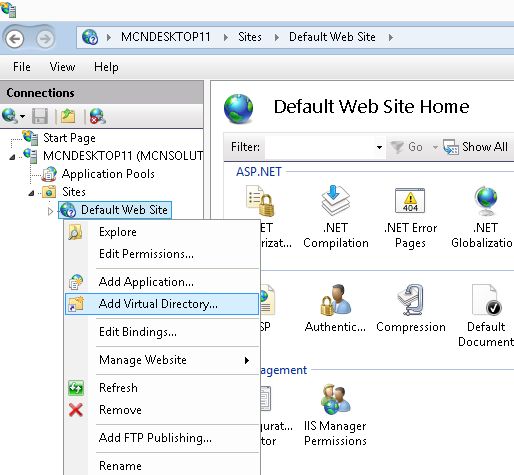Click the .NET Authorization padlock icon
The image size is (514, 475).
pos(261,201)
